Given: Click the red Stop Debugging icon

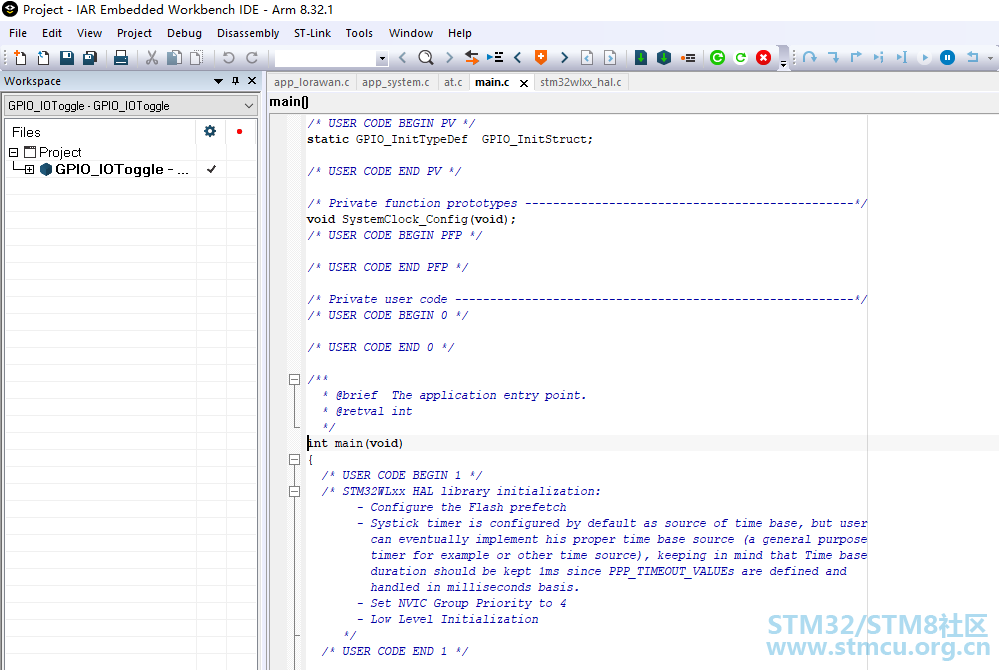Looking at the screenshot, I should (x=763, y=58).
